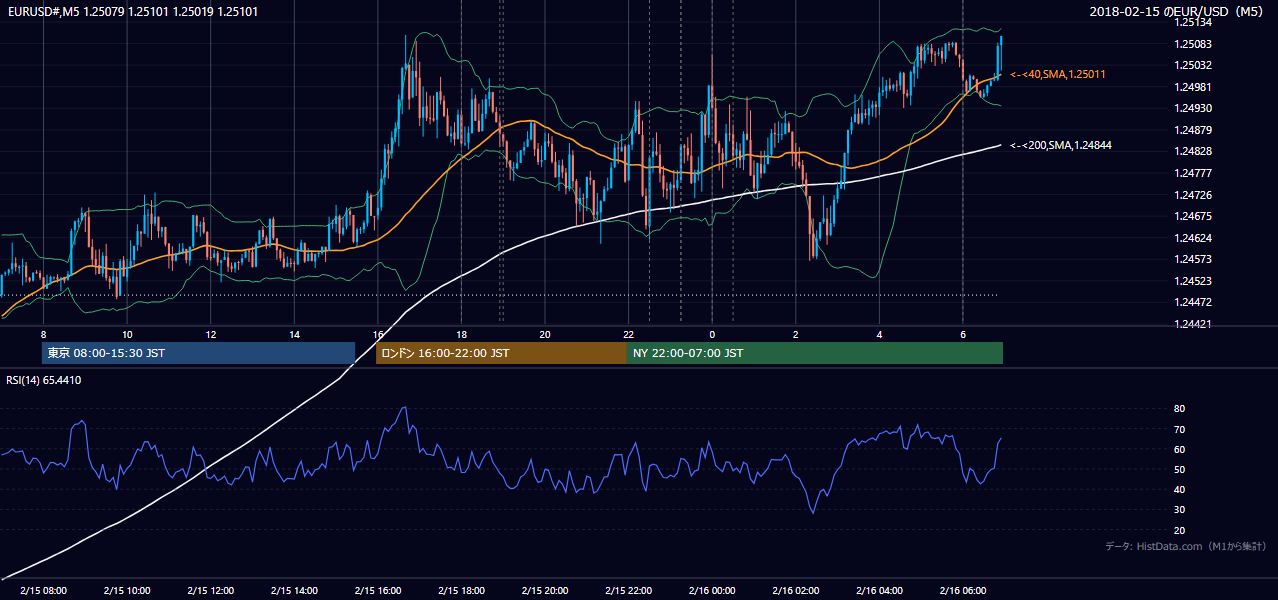
Task: Click price axis value 1.24777
Action: [x=1195, y=173]
